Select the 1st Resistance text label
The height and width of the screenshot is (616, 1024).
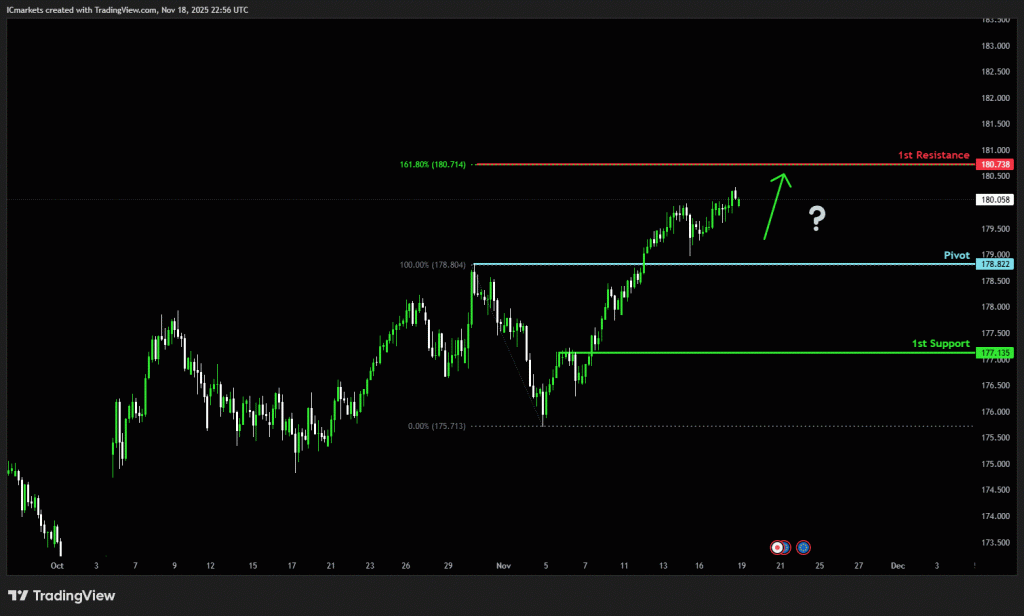933,155
